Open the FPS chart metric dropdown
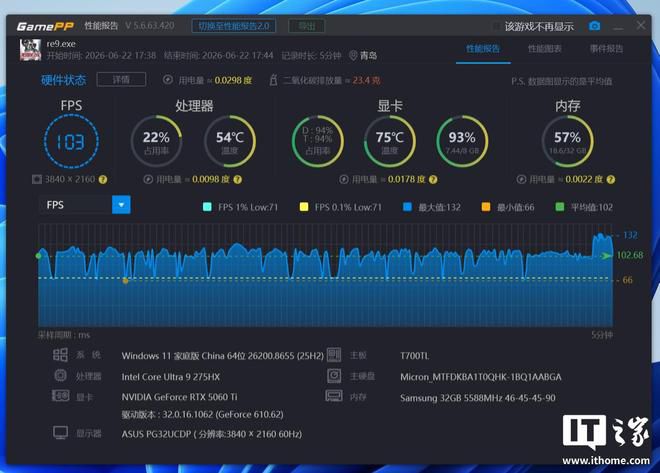Screen dimensions: 660x473 point(121,205)
